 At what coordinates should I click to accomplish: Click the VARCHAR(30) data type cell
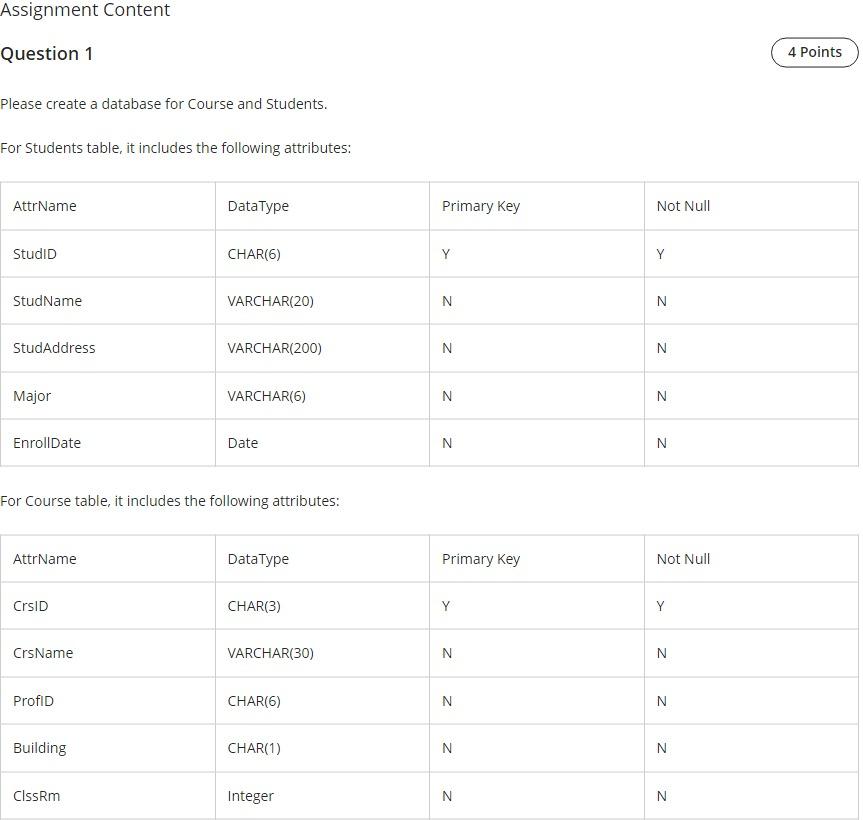click(x=323, y=653)
